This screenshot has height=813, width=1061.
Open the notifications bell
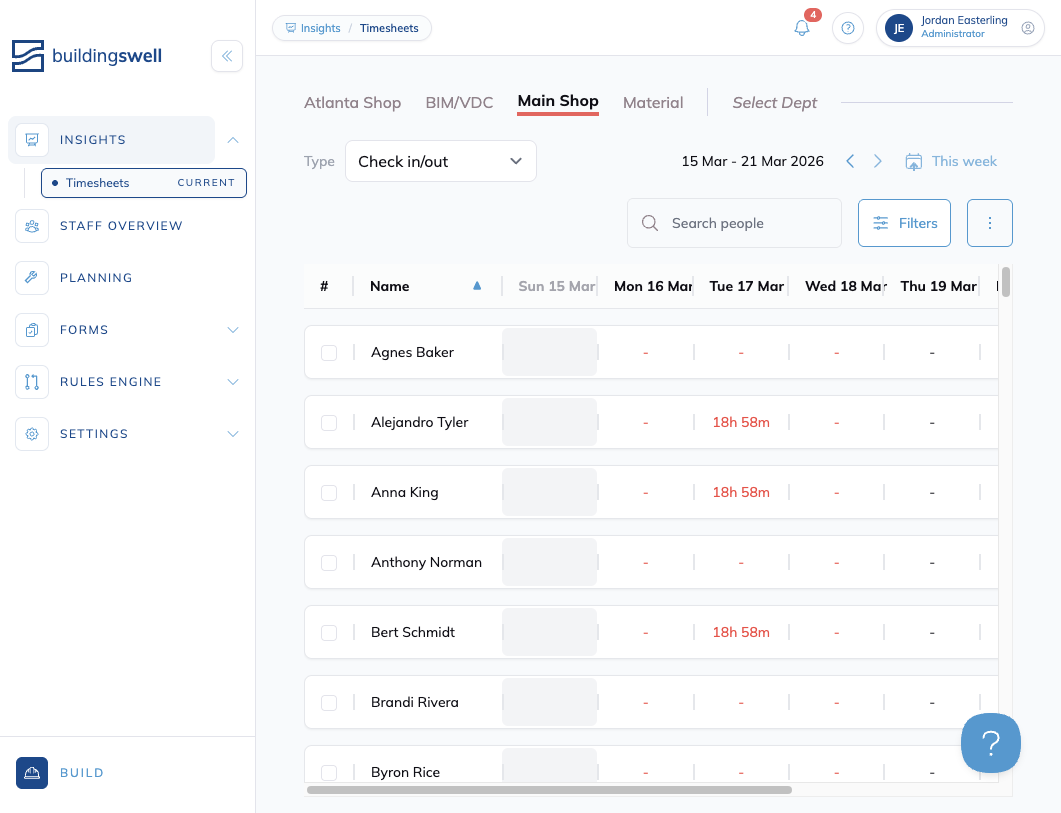tap(802, 28)
